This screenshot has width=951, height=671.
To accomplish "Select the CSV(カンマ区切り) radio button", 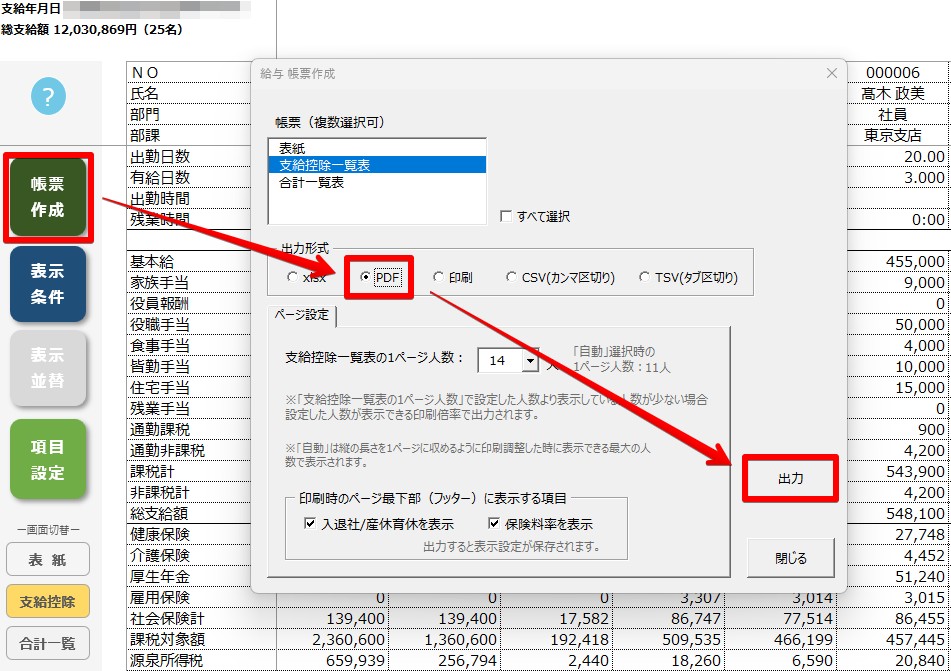I will [511, 277].
